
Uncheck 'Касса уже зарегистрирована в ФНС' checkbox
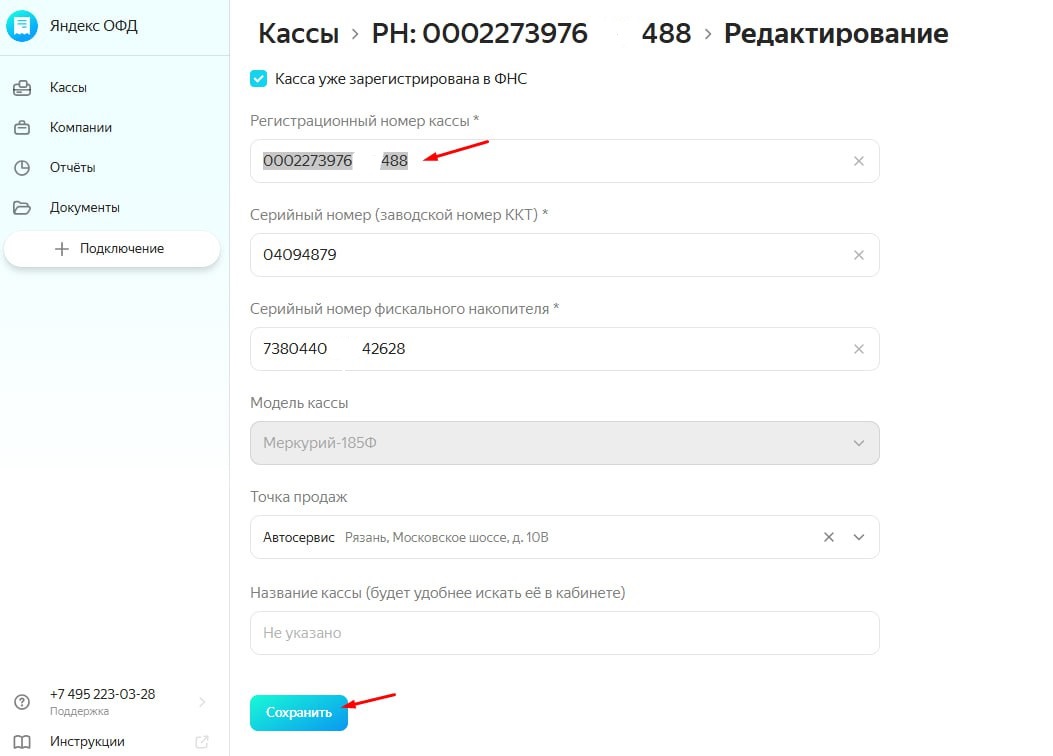coord(259,78)
